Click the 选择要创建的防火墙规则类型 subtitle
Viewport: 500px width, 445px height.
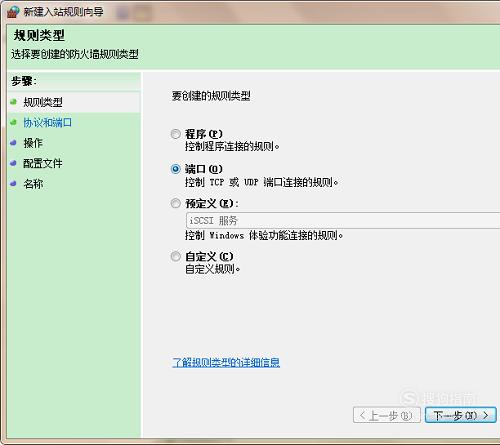click(75, 54)
